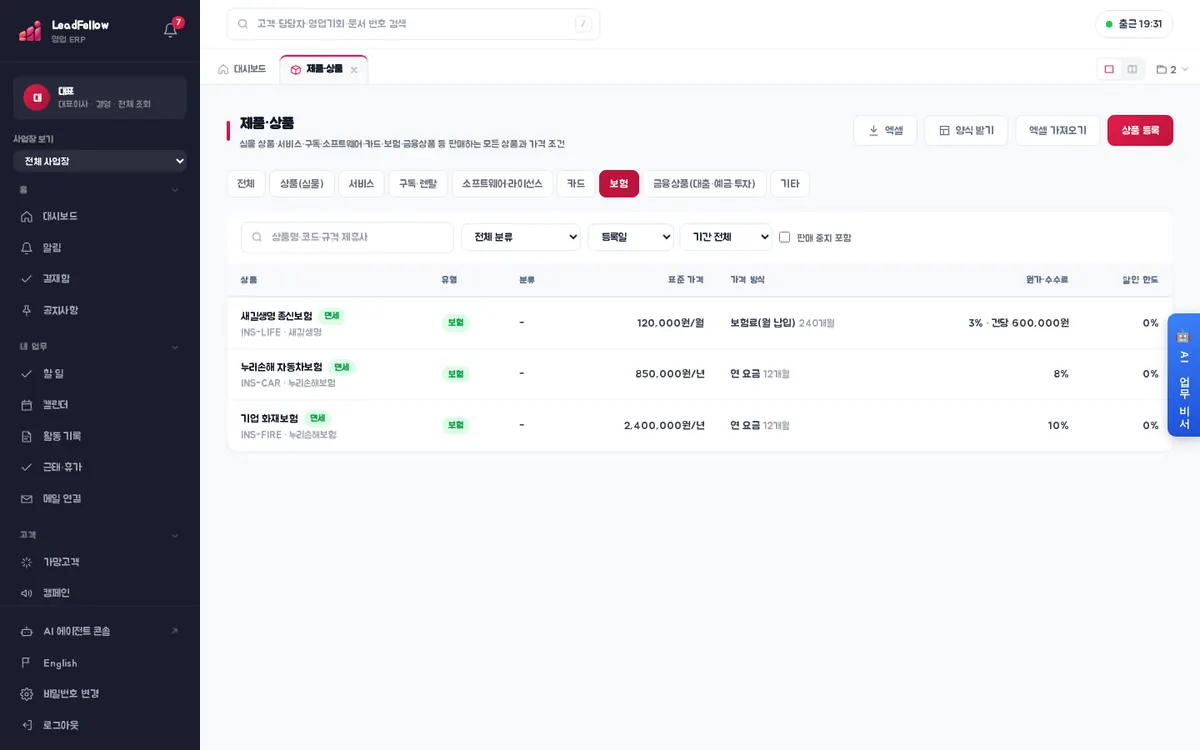Click the product name search field
The image size is (1200, 750).
347,237
